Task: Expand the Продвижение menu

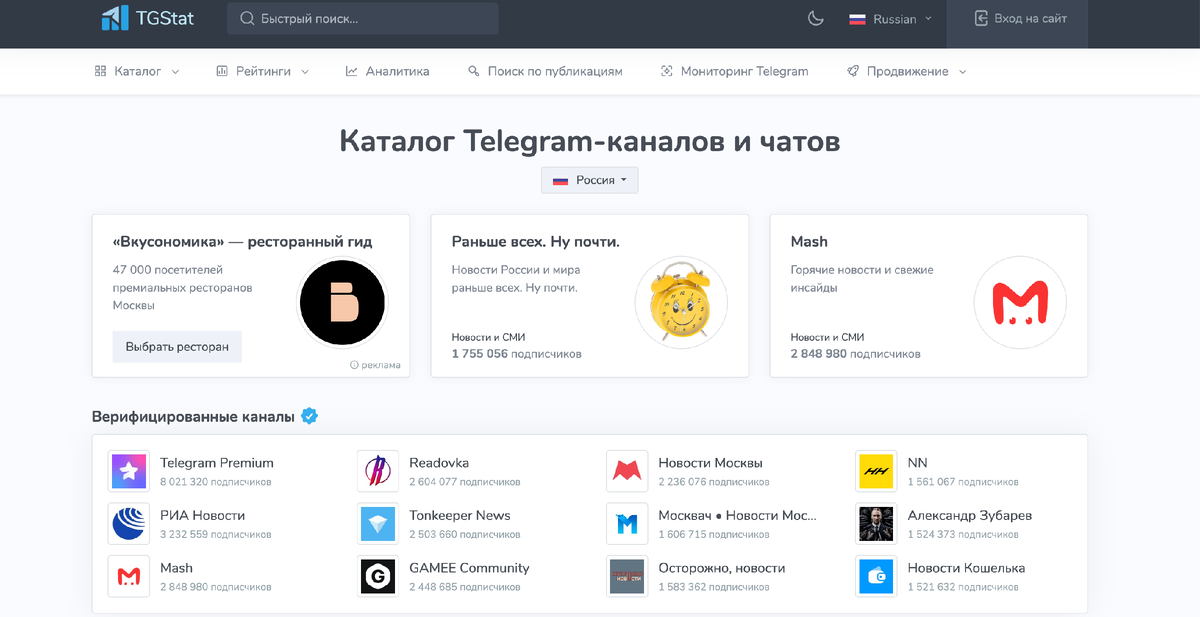Action: click(x=906, y=71)
